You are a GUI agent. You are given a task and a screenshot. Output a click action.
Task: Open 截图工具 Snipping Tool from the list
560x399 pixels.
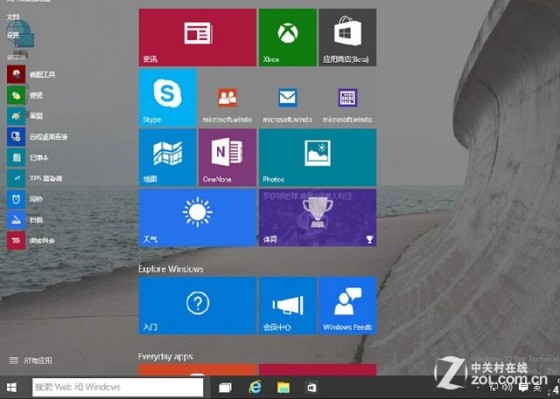(x=31, y=74)
